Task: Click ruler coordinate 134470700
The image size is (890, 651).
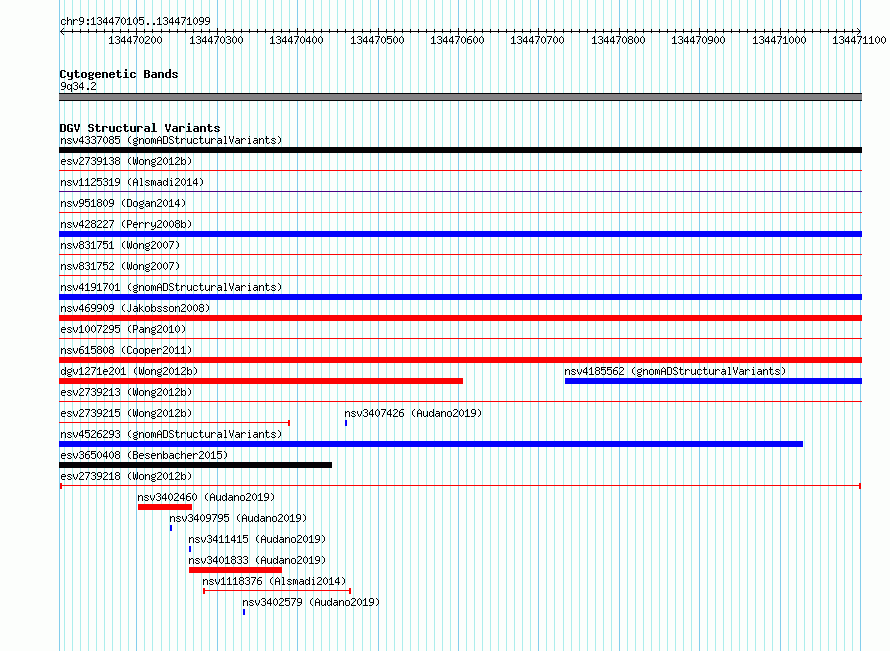Action: [x=538, y=40]
